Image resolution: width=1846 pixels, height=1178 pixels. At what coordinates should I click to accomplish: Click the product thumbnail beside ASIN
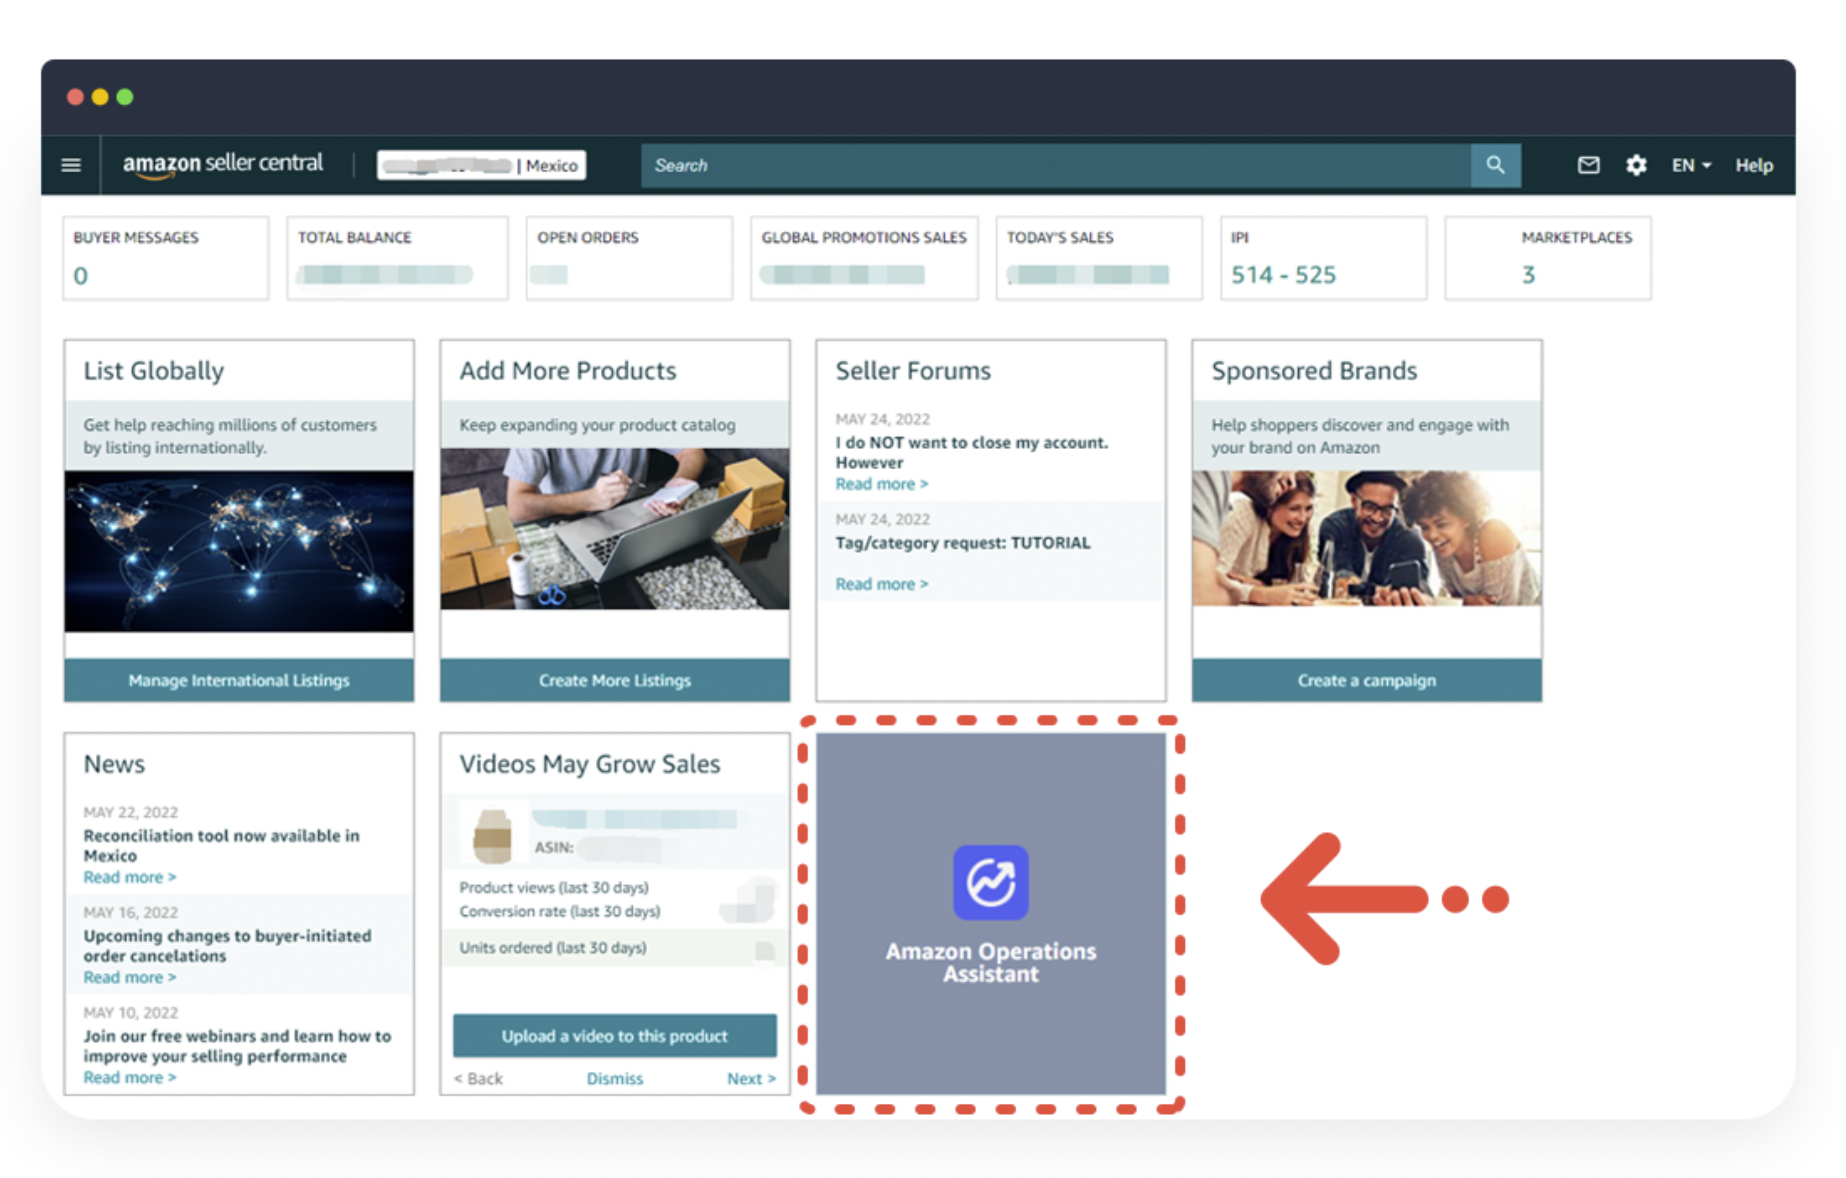[492, 835]
